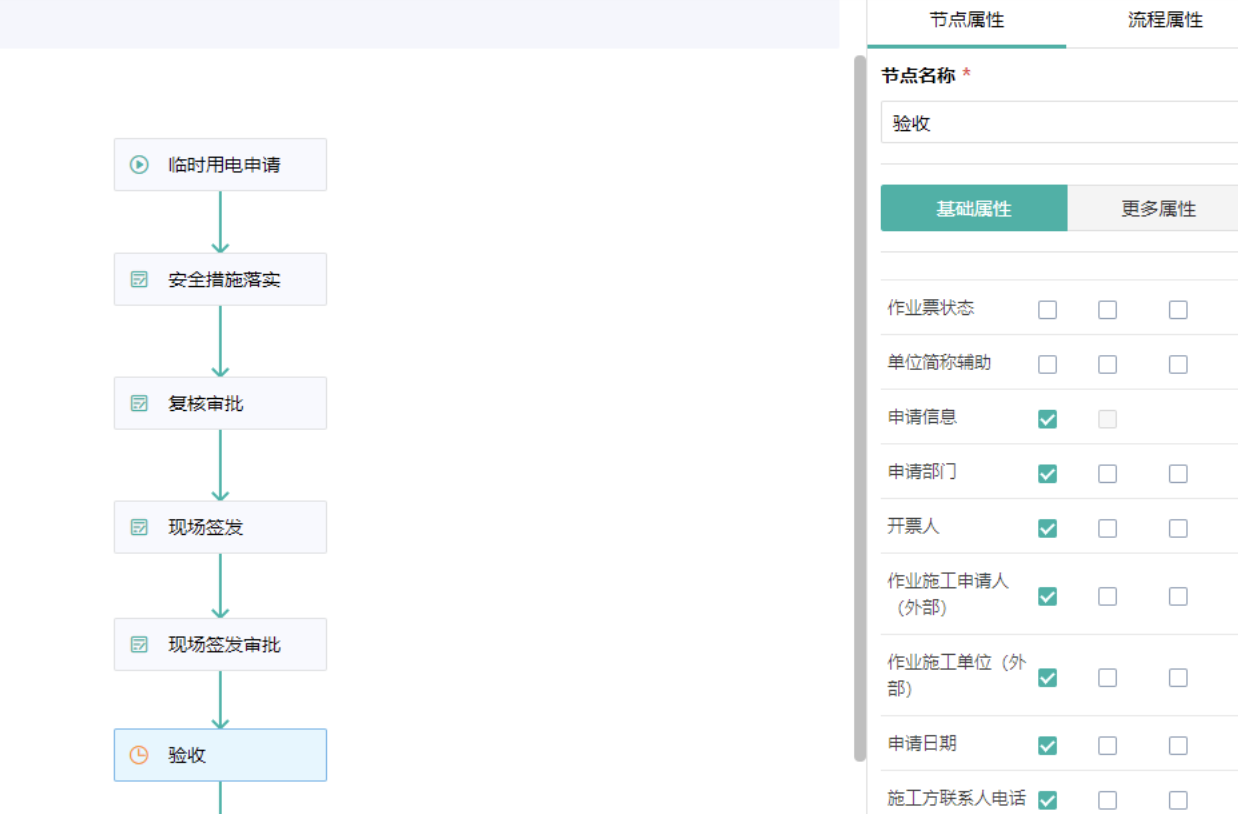This screenshot has height=814, width=1238.
Task: Click the clock icon on 验收 node
Action: point(140,755)
